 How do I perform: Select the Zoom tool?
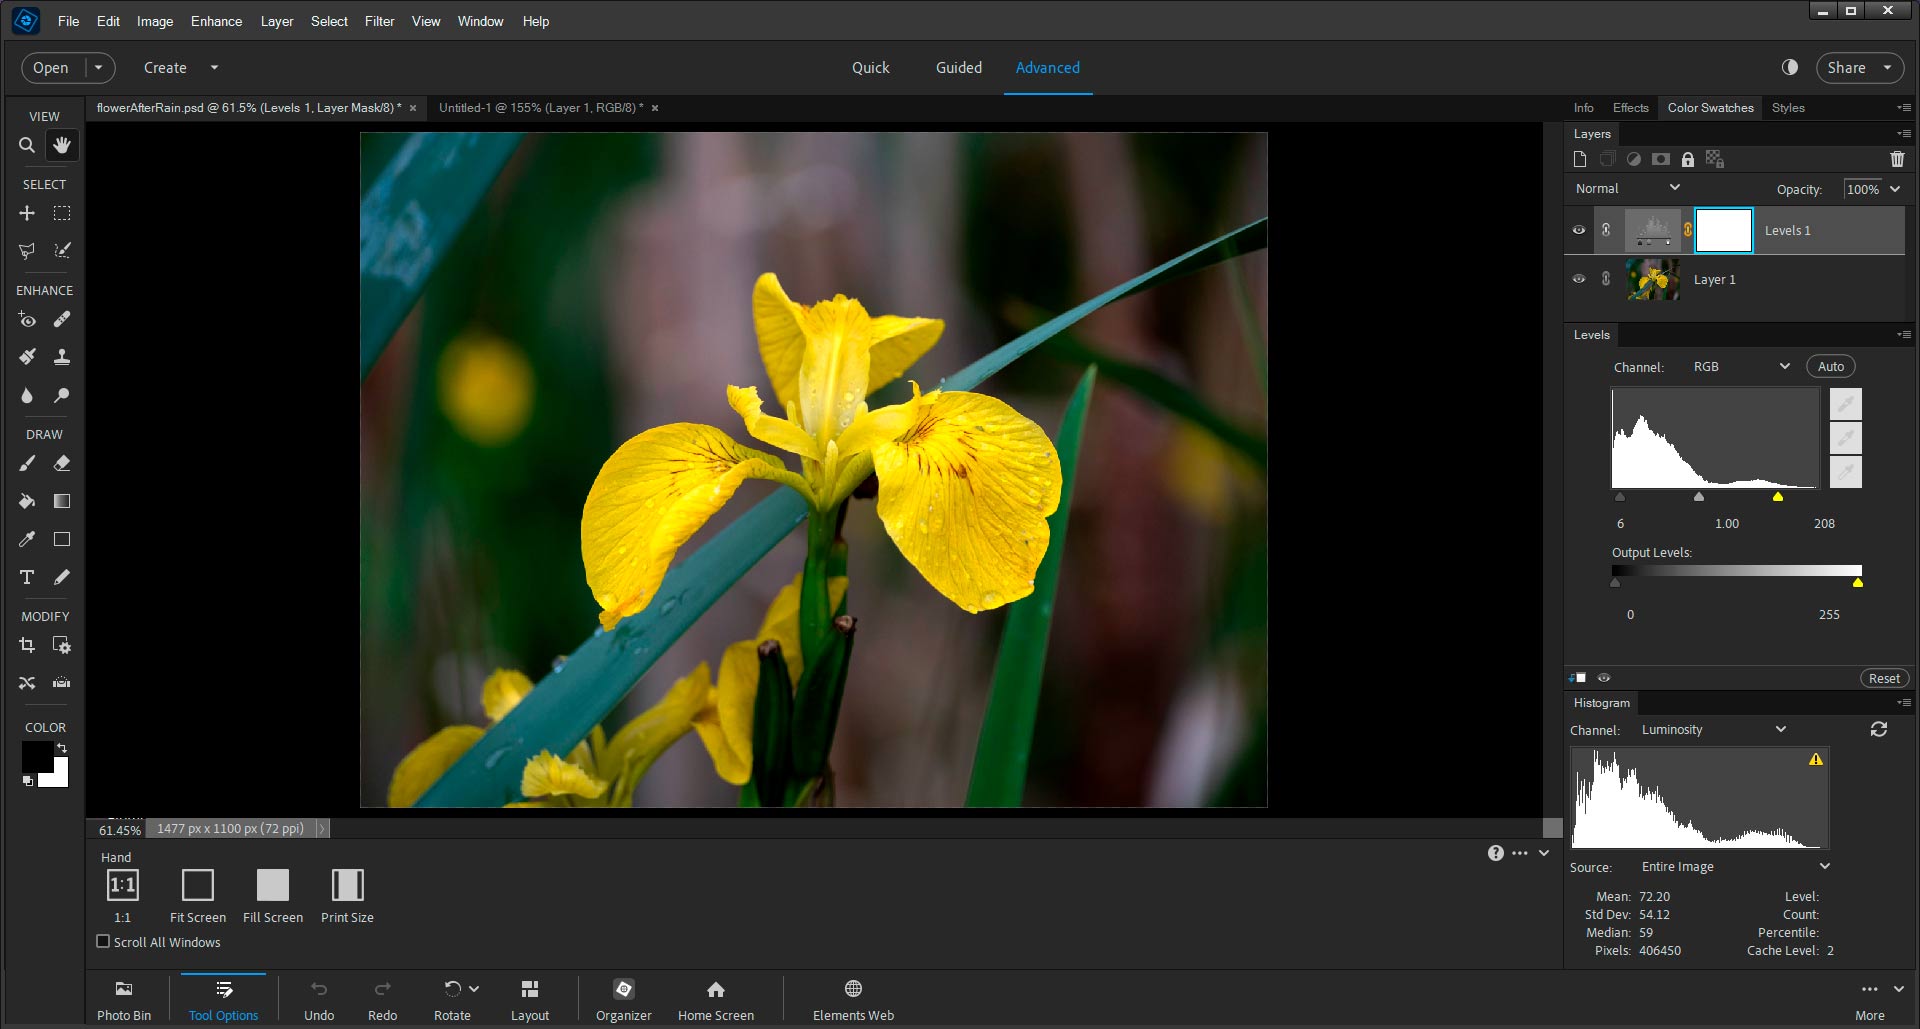[27, 146]
